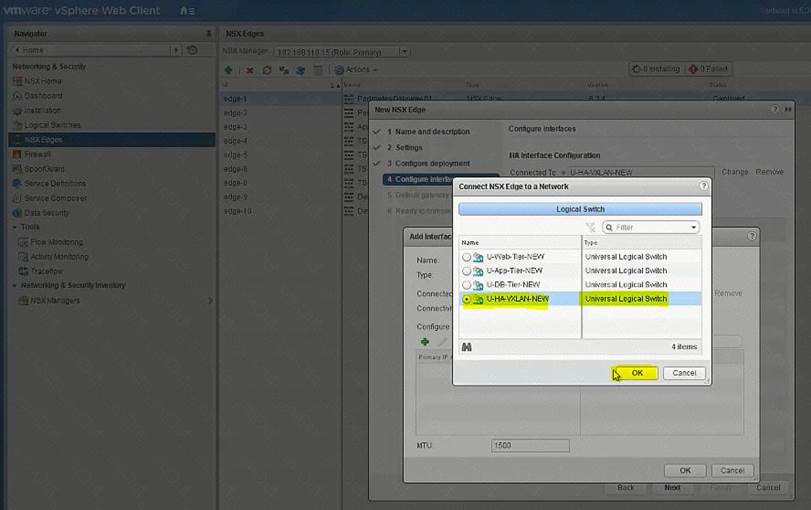
Task: Confirm with the highlighted OK button
Action: 636,373
